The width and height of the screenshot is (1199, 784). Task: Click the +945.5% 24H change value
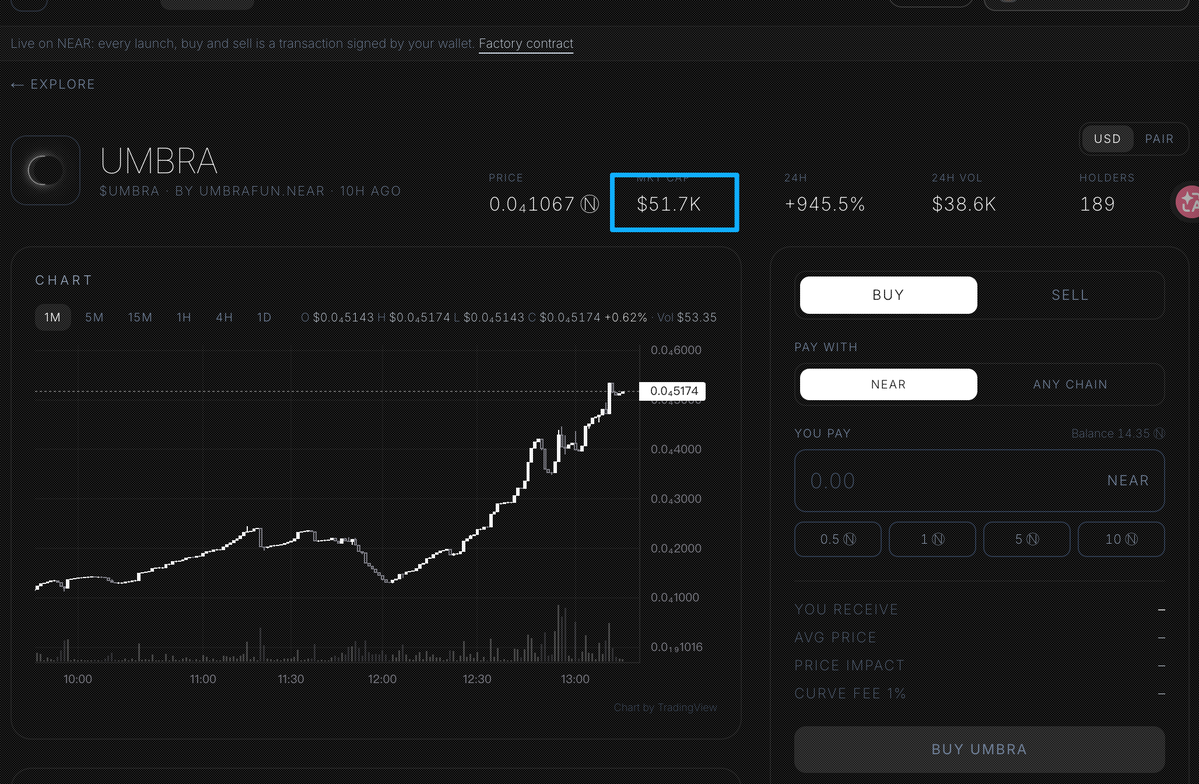[x=824, y=204]
